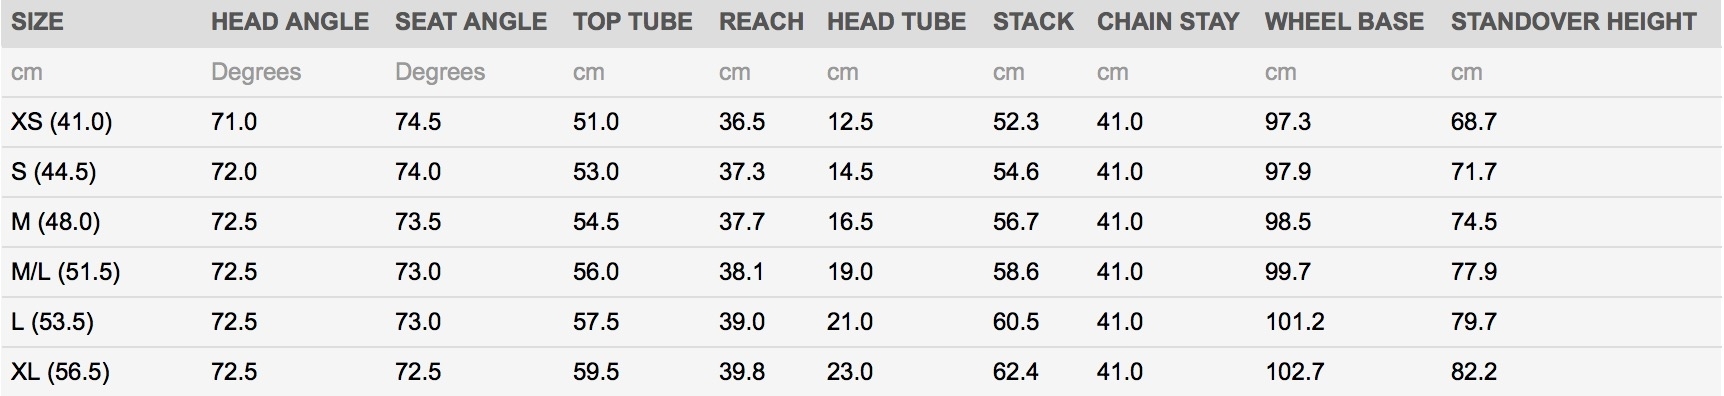The image size is (1724, 396).
Task: Select the STANDOVER HEIGHT header
Action: point(1574,21)
